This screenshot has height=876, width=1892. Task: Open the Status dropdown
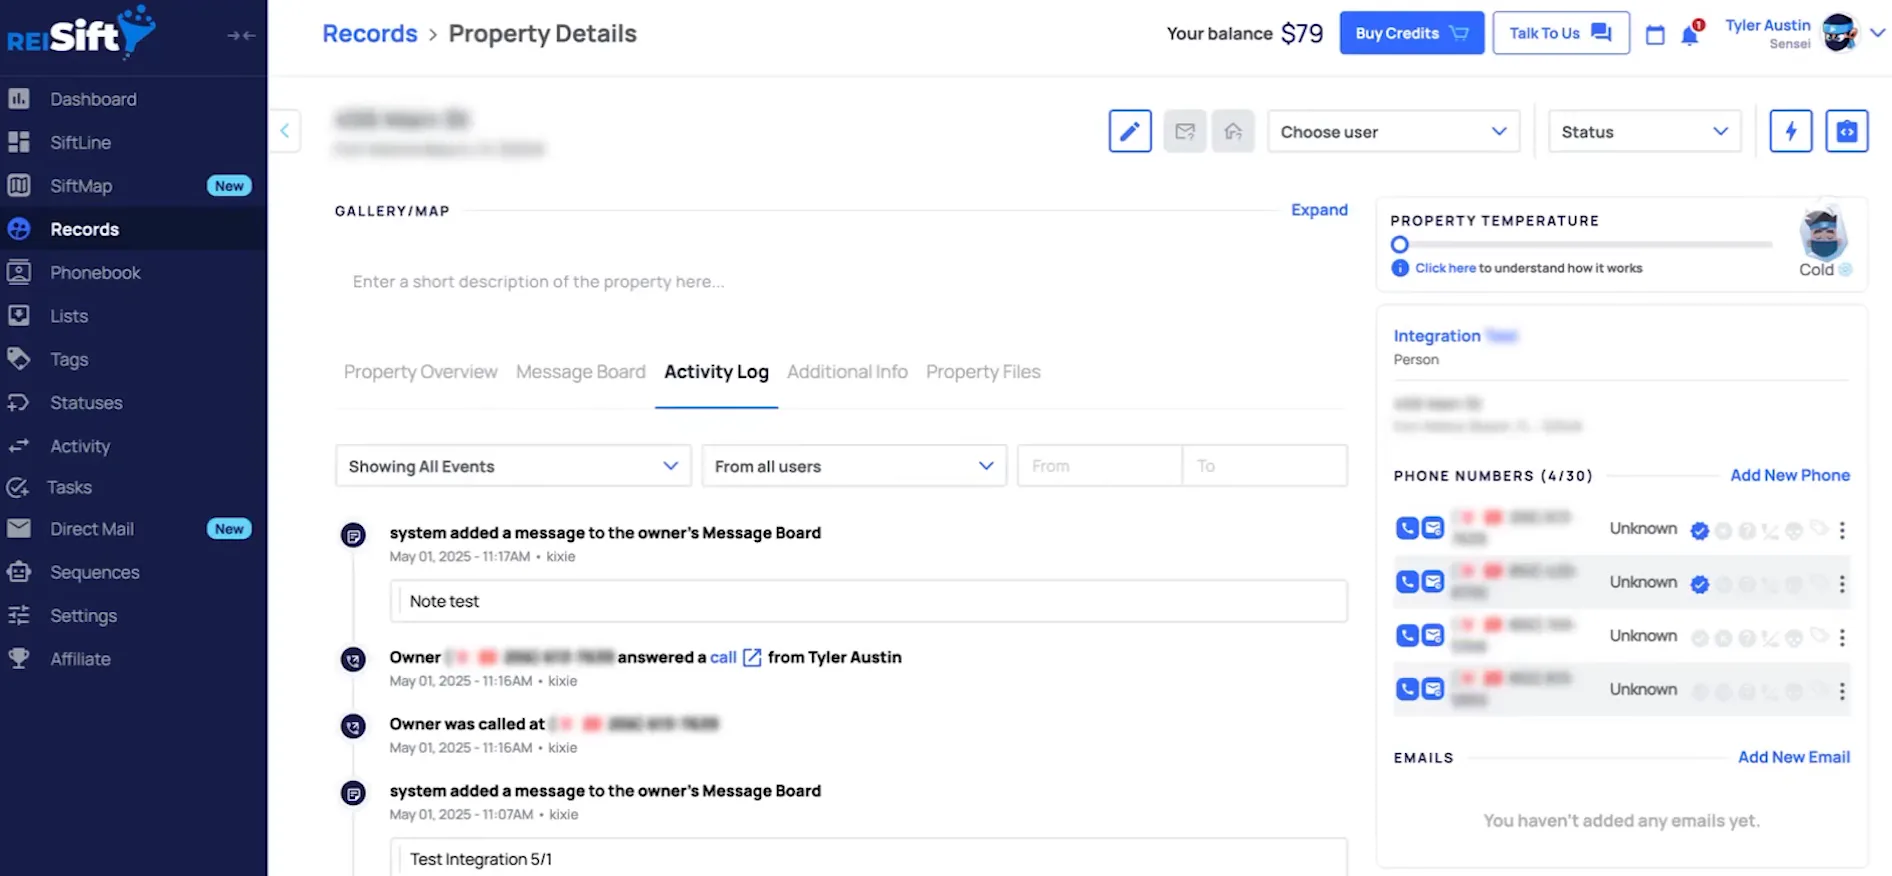1644,131
